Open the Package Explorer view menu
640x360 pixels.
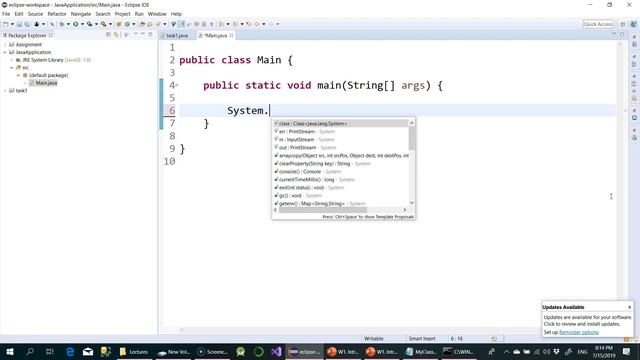(x=127, y=35)
